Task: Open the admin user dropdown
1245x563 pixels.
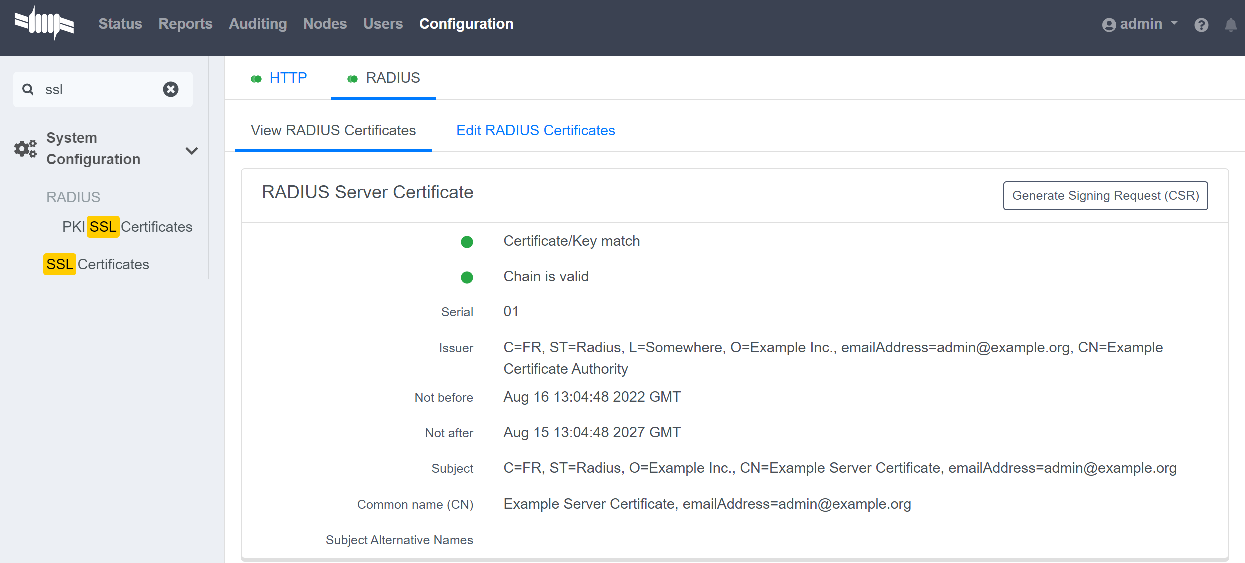Action: pyautogui.click(x=1140, y=24)
